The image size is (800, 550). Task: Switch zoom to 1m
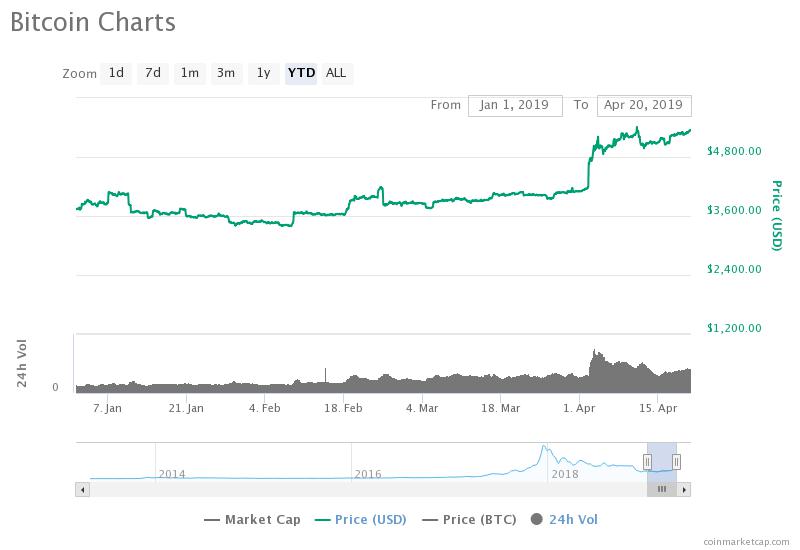(189, 73)
